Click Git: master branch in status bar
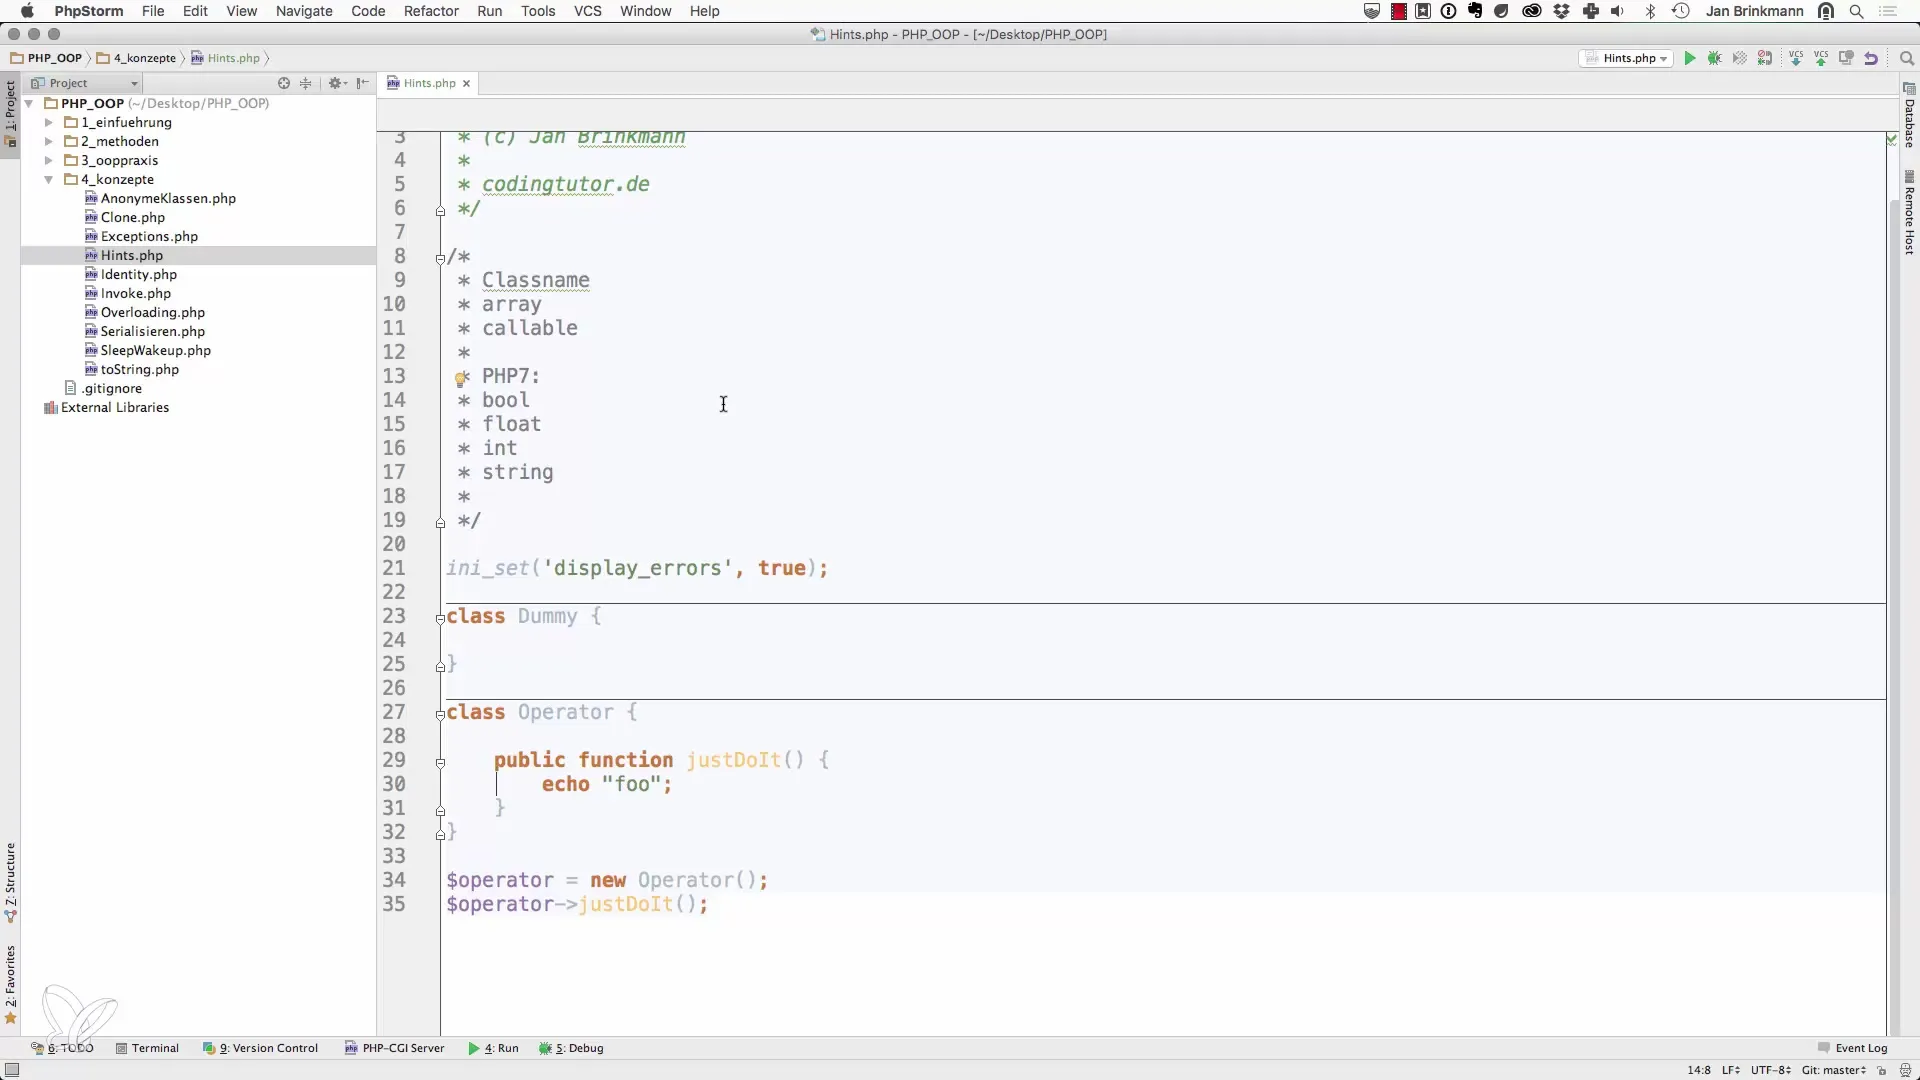Viewport: 1920px width, 1080px height. pyautogui.click(x=1834, y=1070)
